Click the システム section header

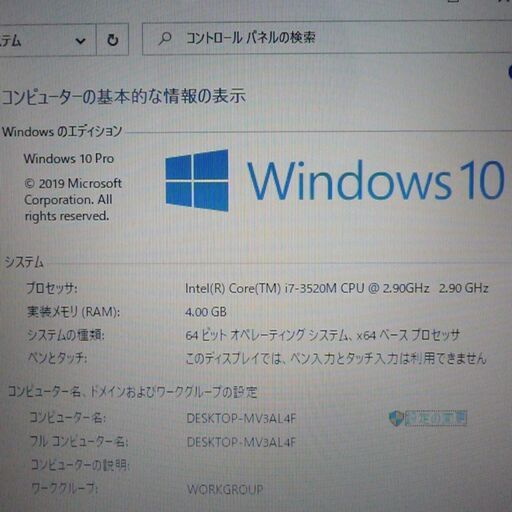tap(24, 262)
